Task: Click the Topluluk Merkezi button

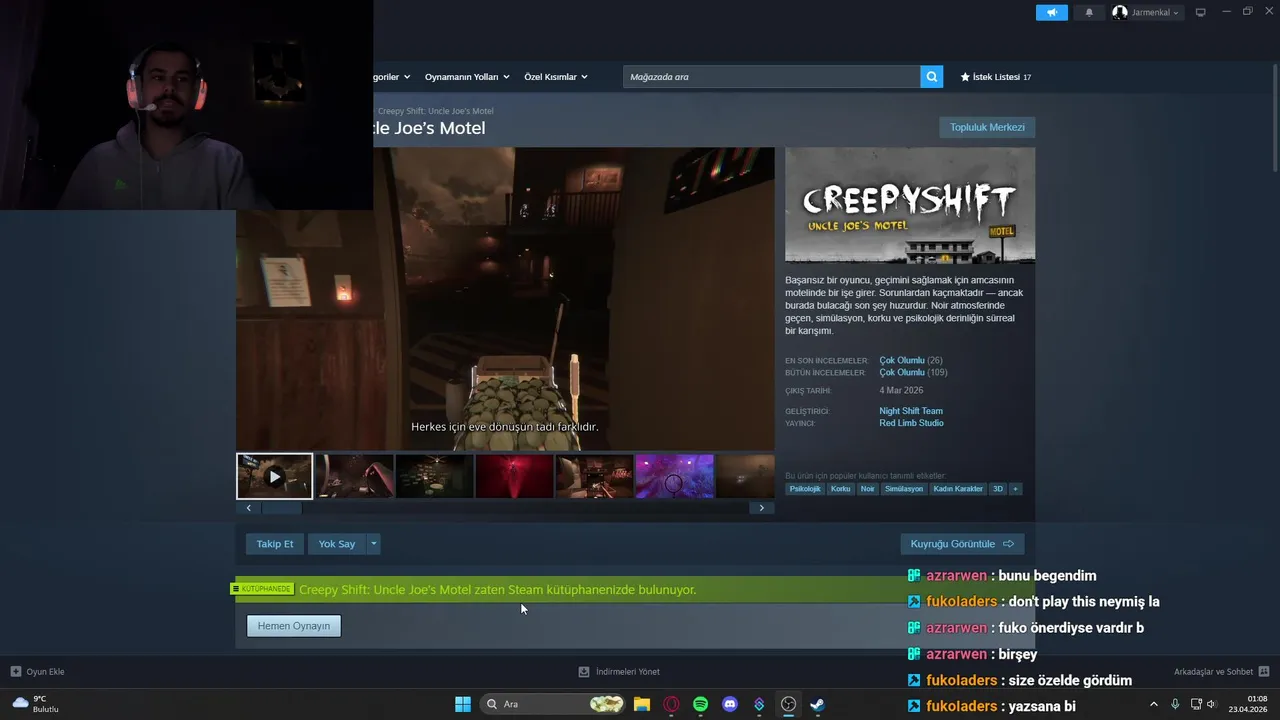Action: [x=987, y=127]
